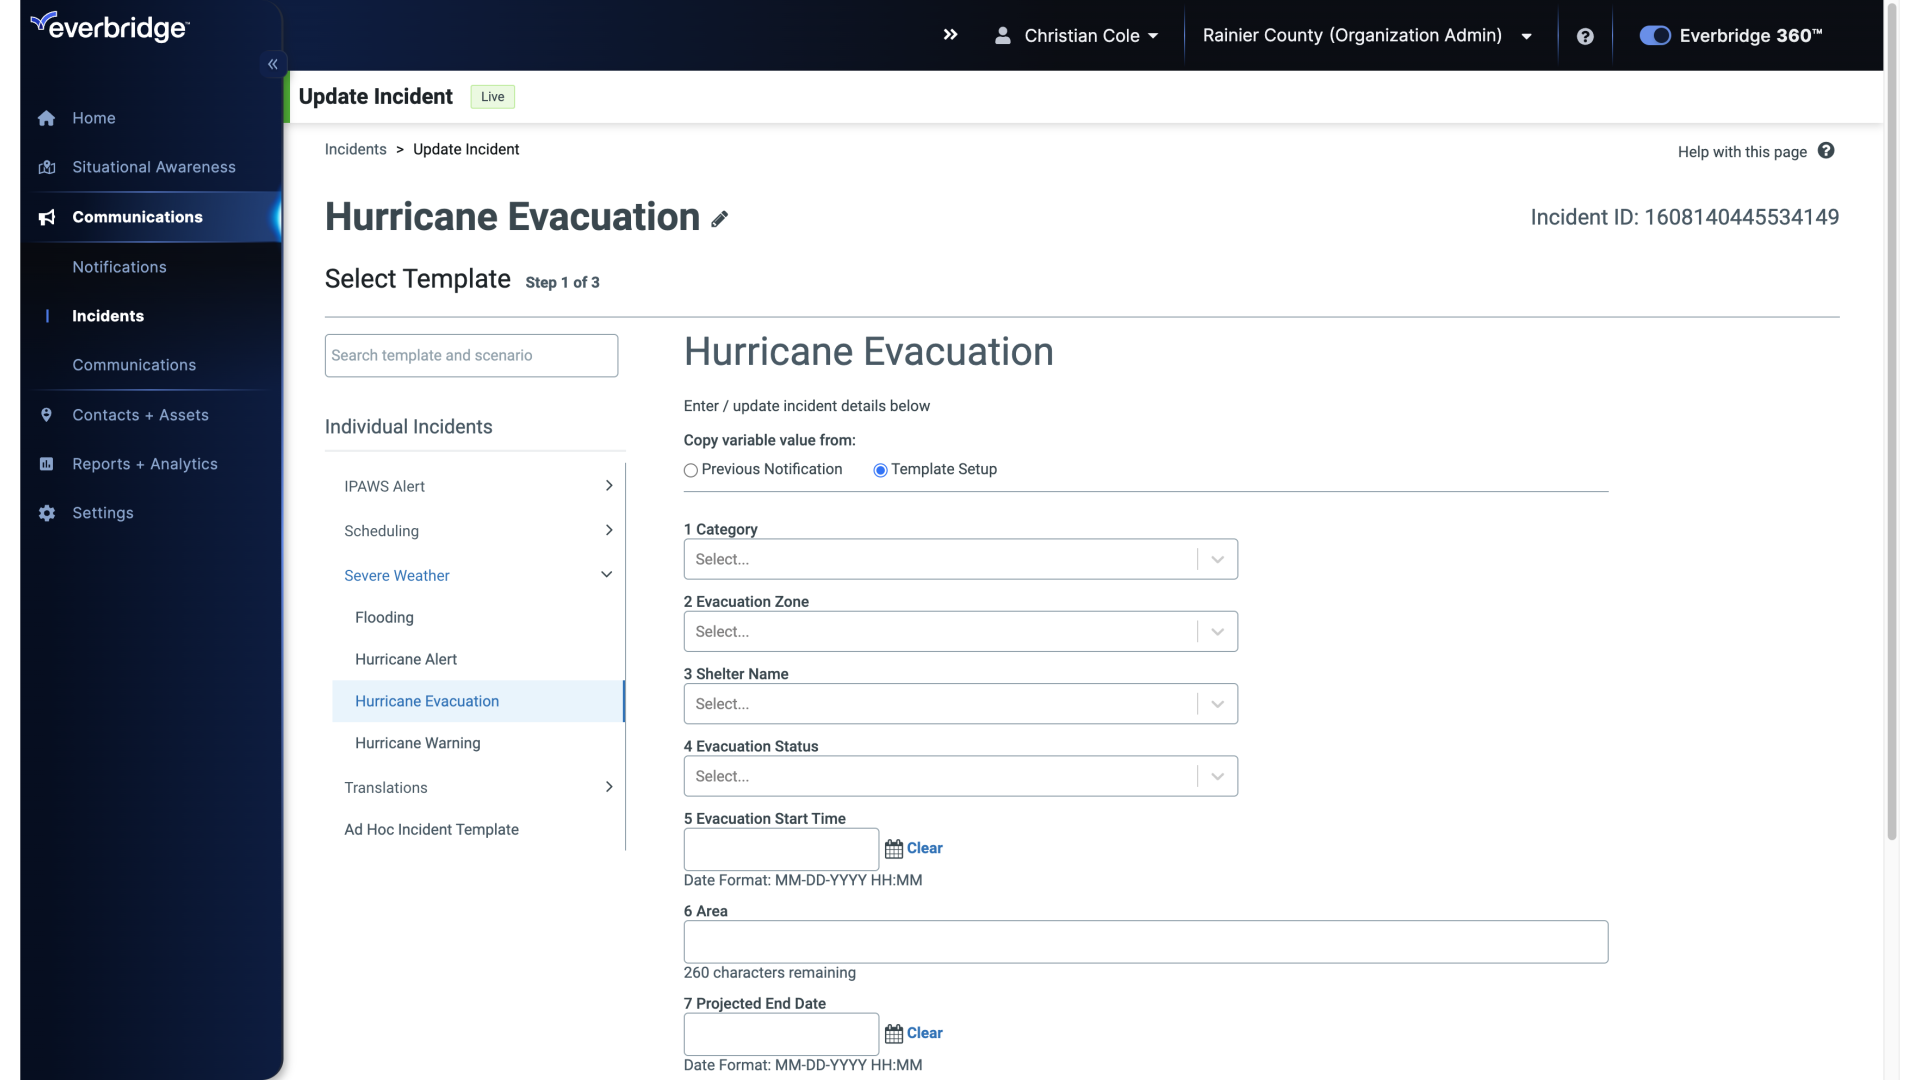The width and height of the screenshot is (1920, 1080).
Task: Click the Evacuation Start Time input field
Action: pyautogui.click(x=781, y=848)
